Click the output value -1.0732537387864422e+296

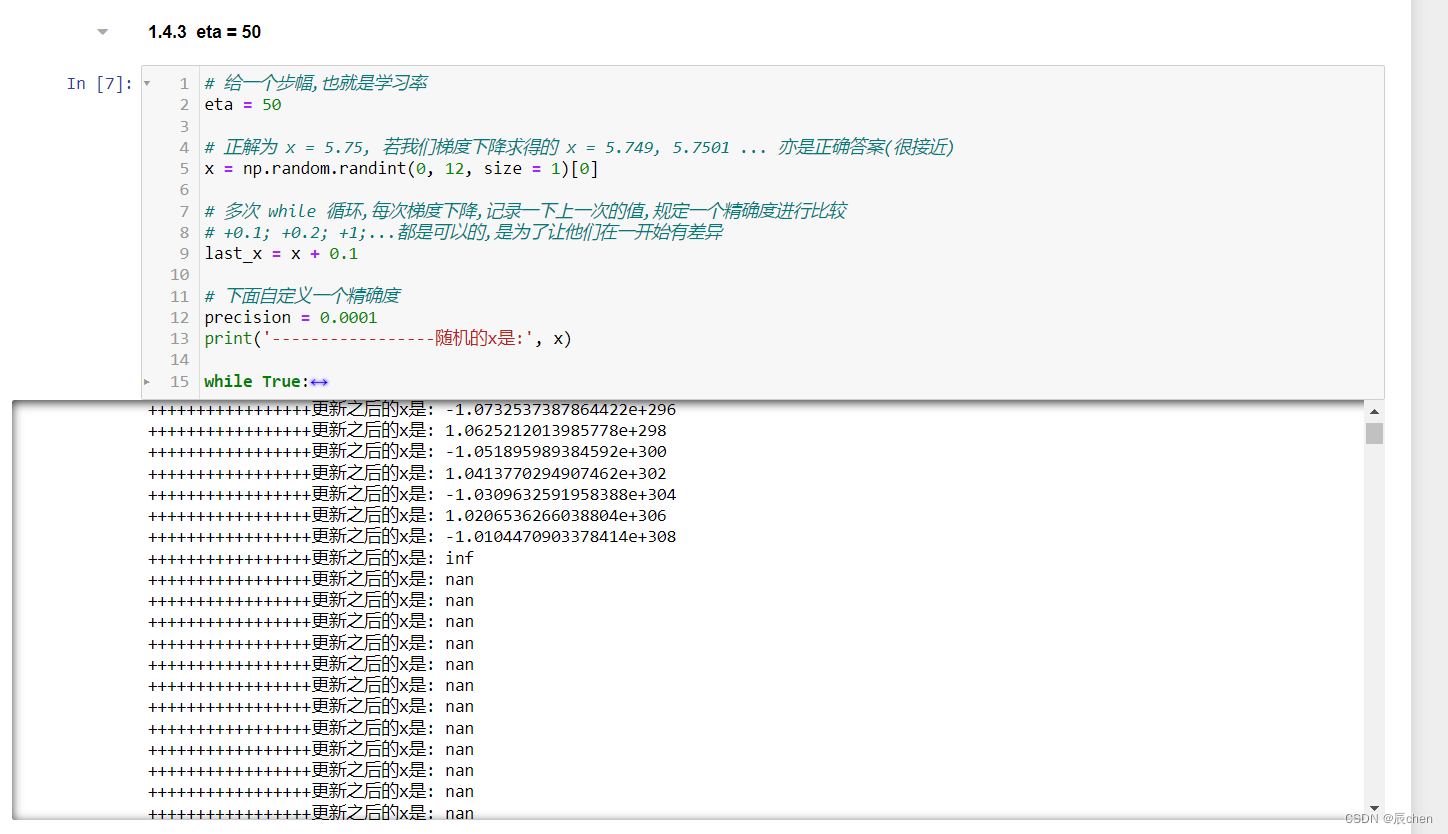(x=560, y=410)
